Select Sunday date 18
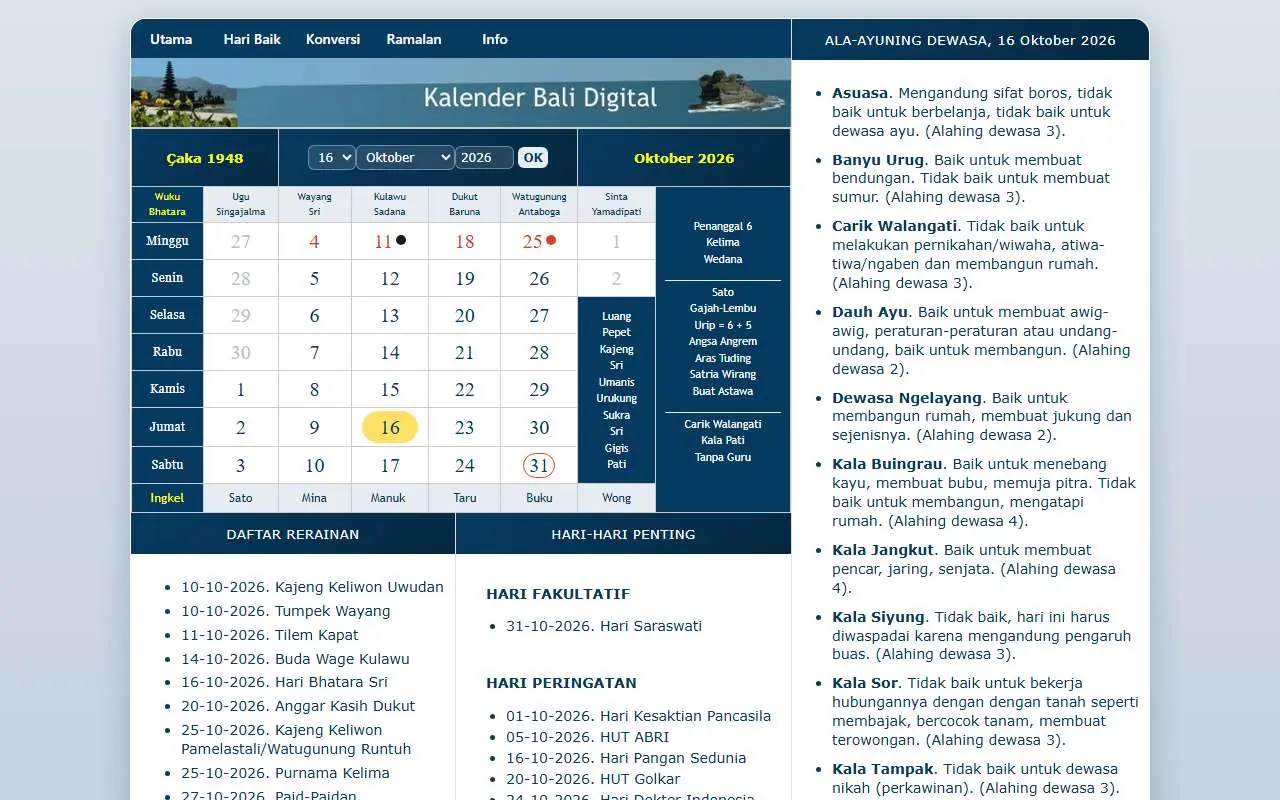This screenshot has height=800, width=1280. click(465, 241)
